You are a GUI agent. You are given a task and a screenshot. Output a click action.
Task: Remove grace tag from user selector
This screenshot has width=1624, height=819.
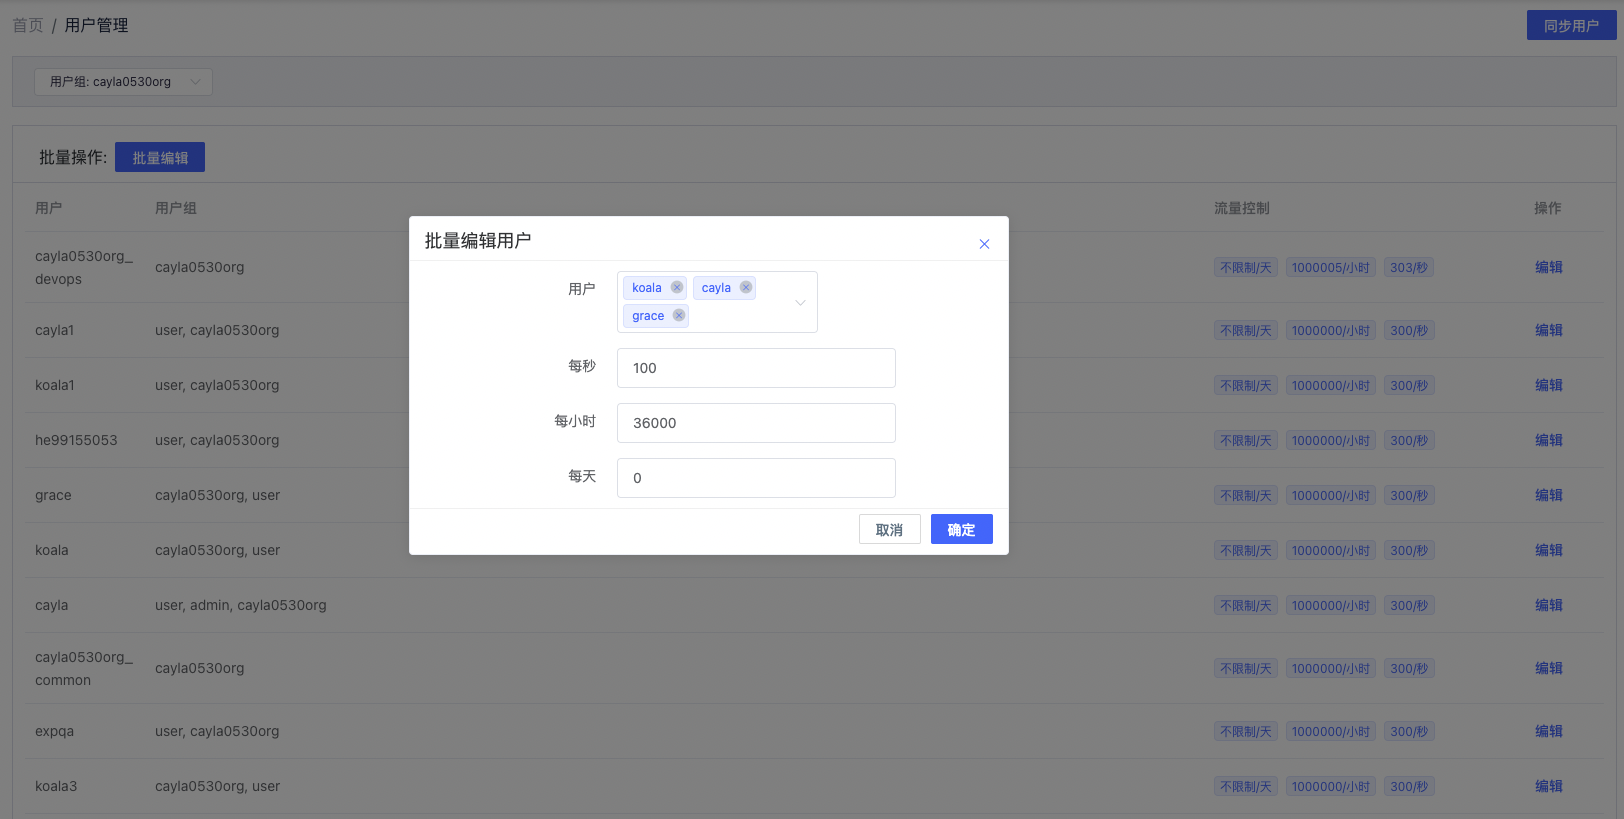(x=679, y=315)
